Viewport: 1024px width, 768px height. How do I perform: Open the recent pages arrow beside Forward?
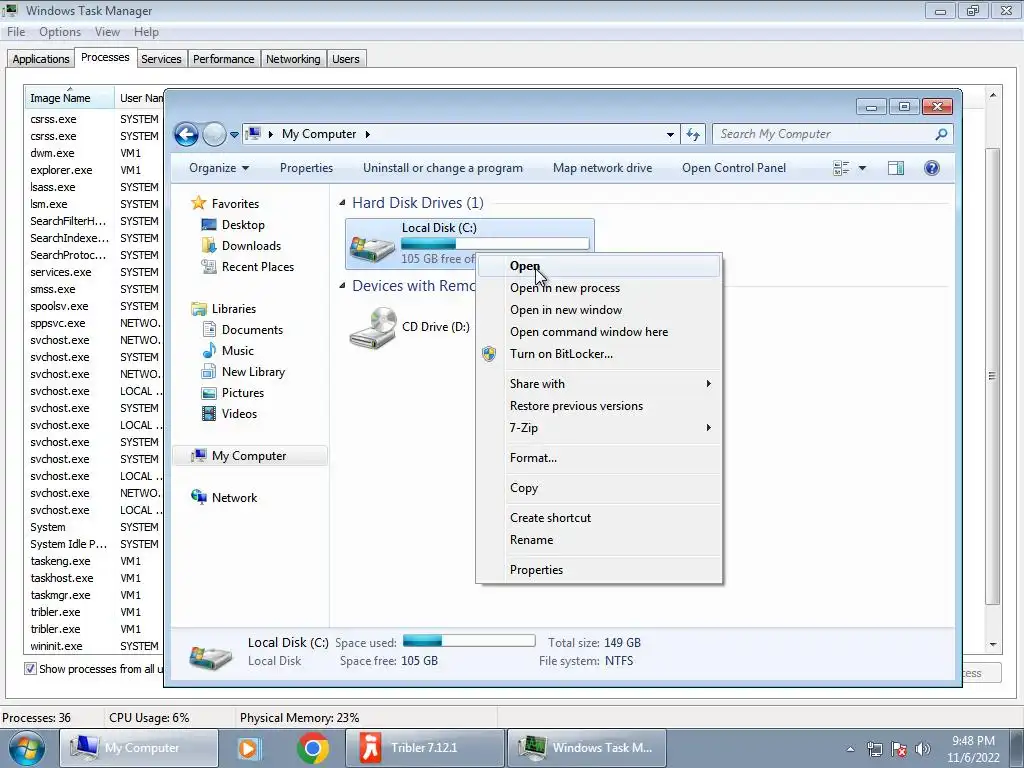[234, 135]
